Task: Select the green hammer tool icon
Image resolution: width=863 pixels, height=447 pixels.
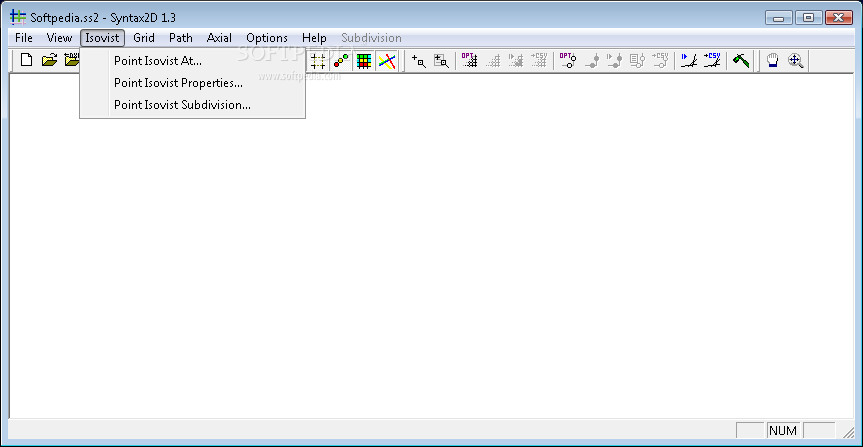Action: click(741, 60)
